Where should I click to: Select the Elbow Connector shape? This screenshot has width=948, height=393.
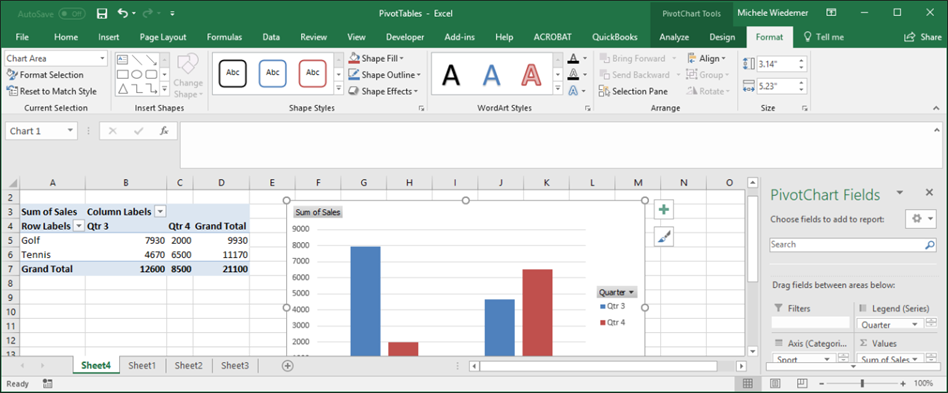coord(137,89)
